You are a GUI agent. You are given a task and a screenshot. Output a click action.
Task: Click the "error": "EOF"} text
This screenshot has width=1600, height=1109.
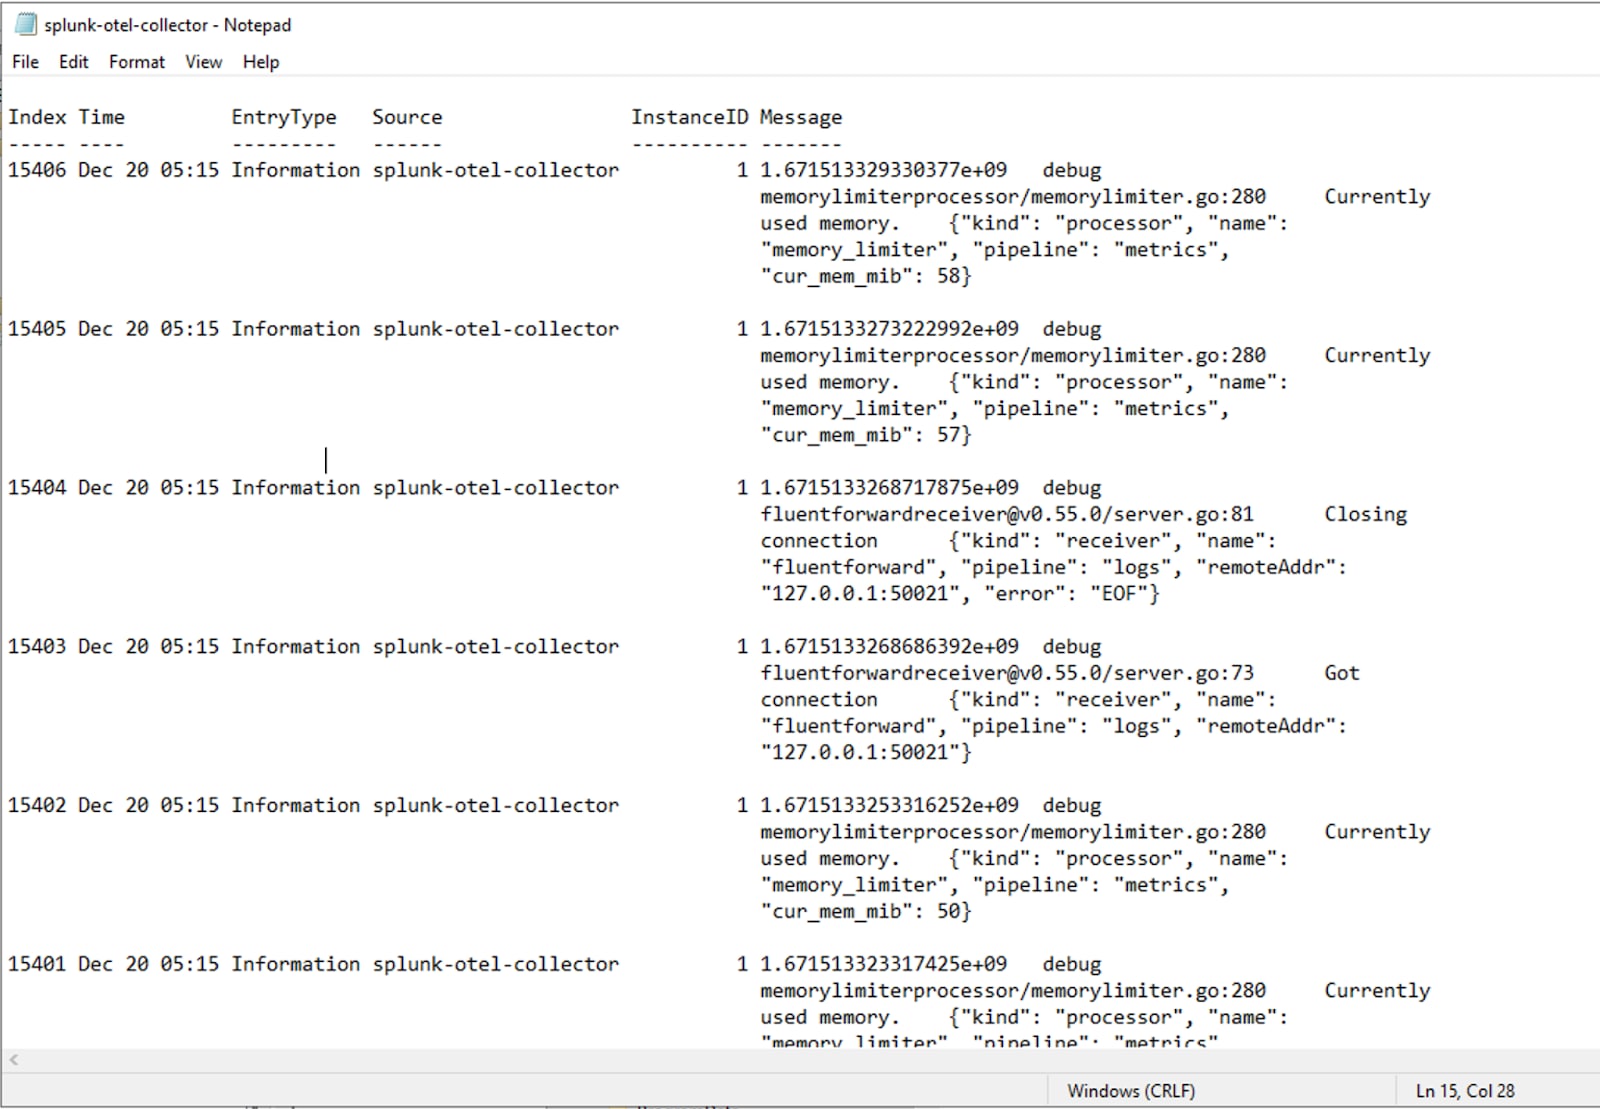[x=1072, y=594]
